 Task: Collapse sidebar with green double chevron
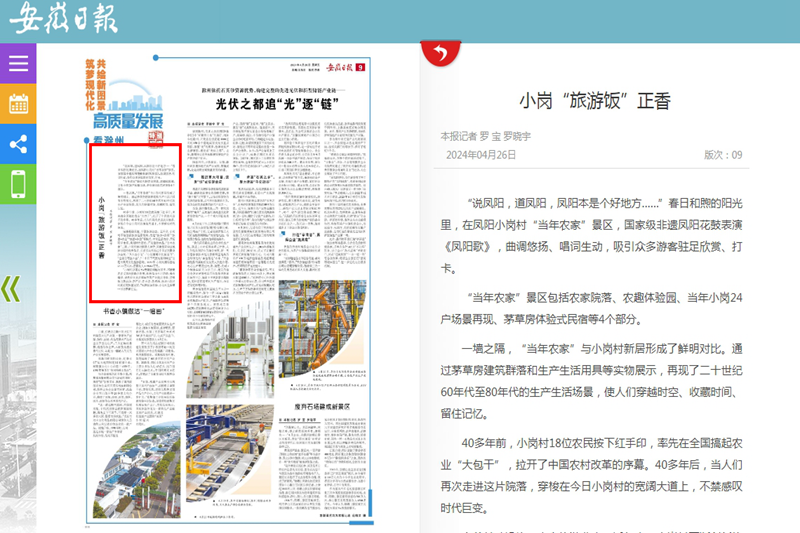point(11,289)
